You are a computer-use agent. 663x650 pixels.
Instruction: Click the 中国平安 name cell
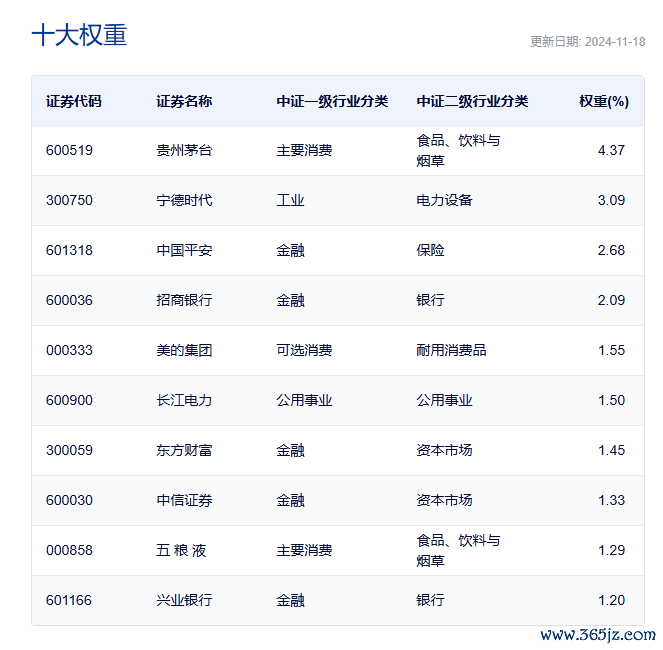[184, 250]
